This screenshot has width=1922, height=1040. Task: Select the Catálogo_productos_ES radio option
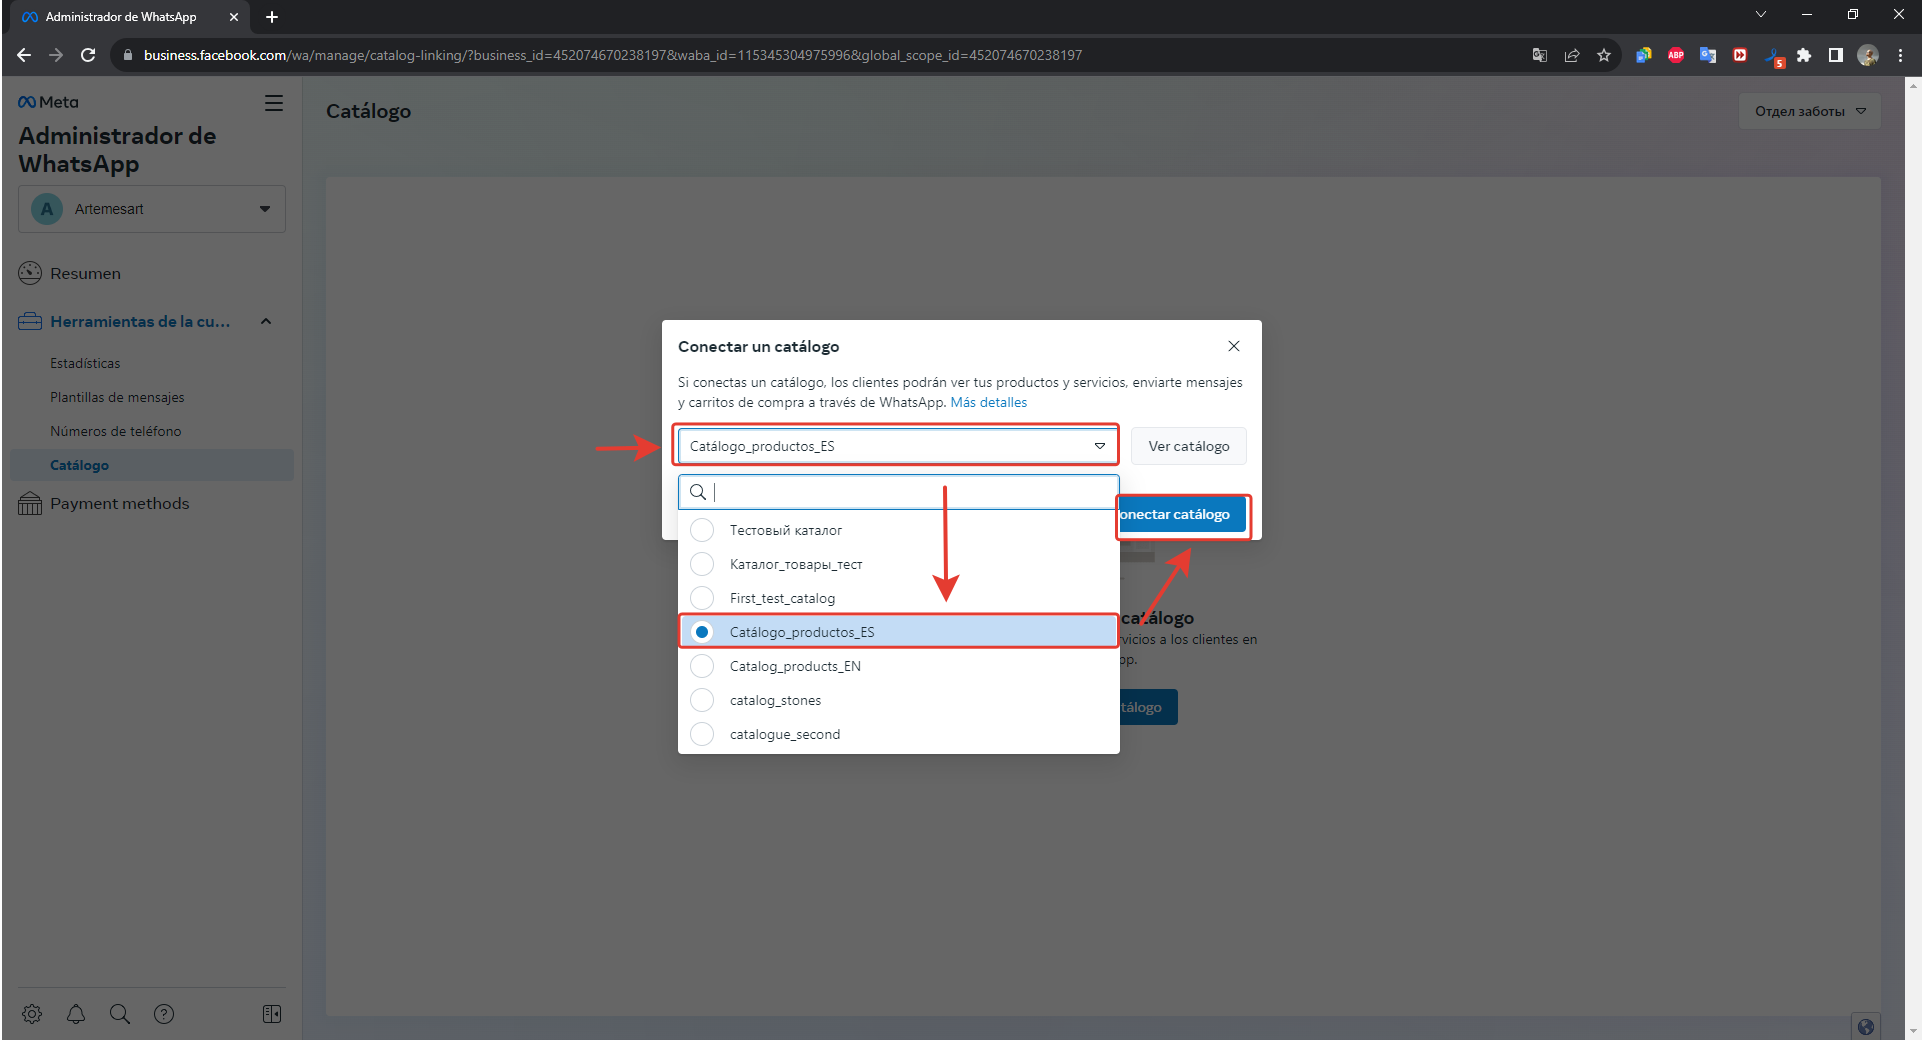[x=702, y=632]
